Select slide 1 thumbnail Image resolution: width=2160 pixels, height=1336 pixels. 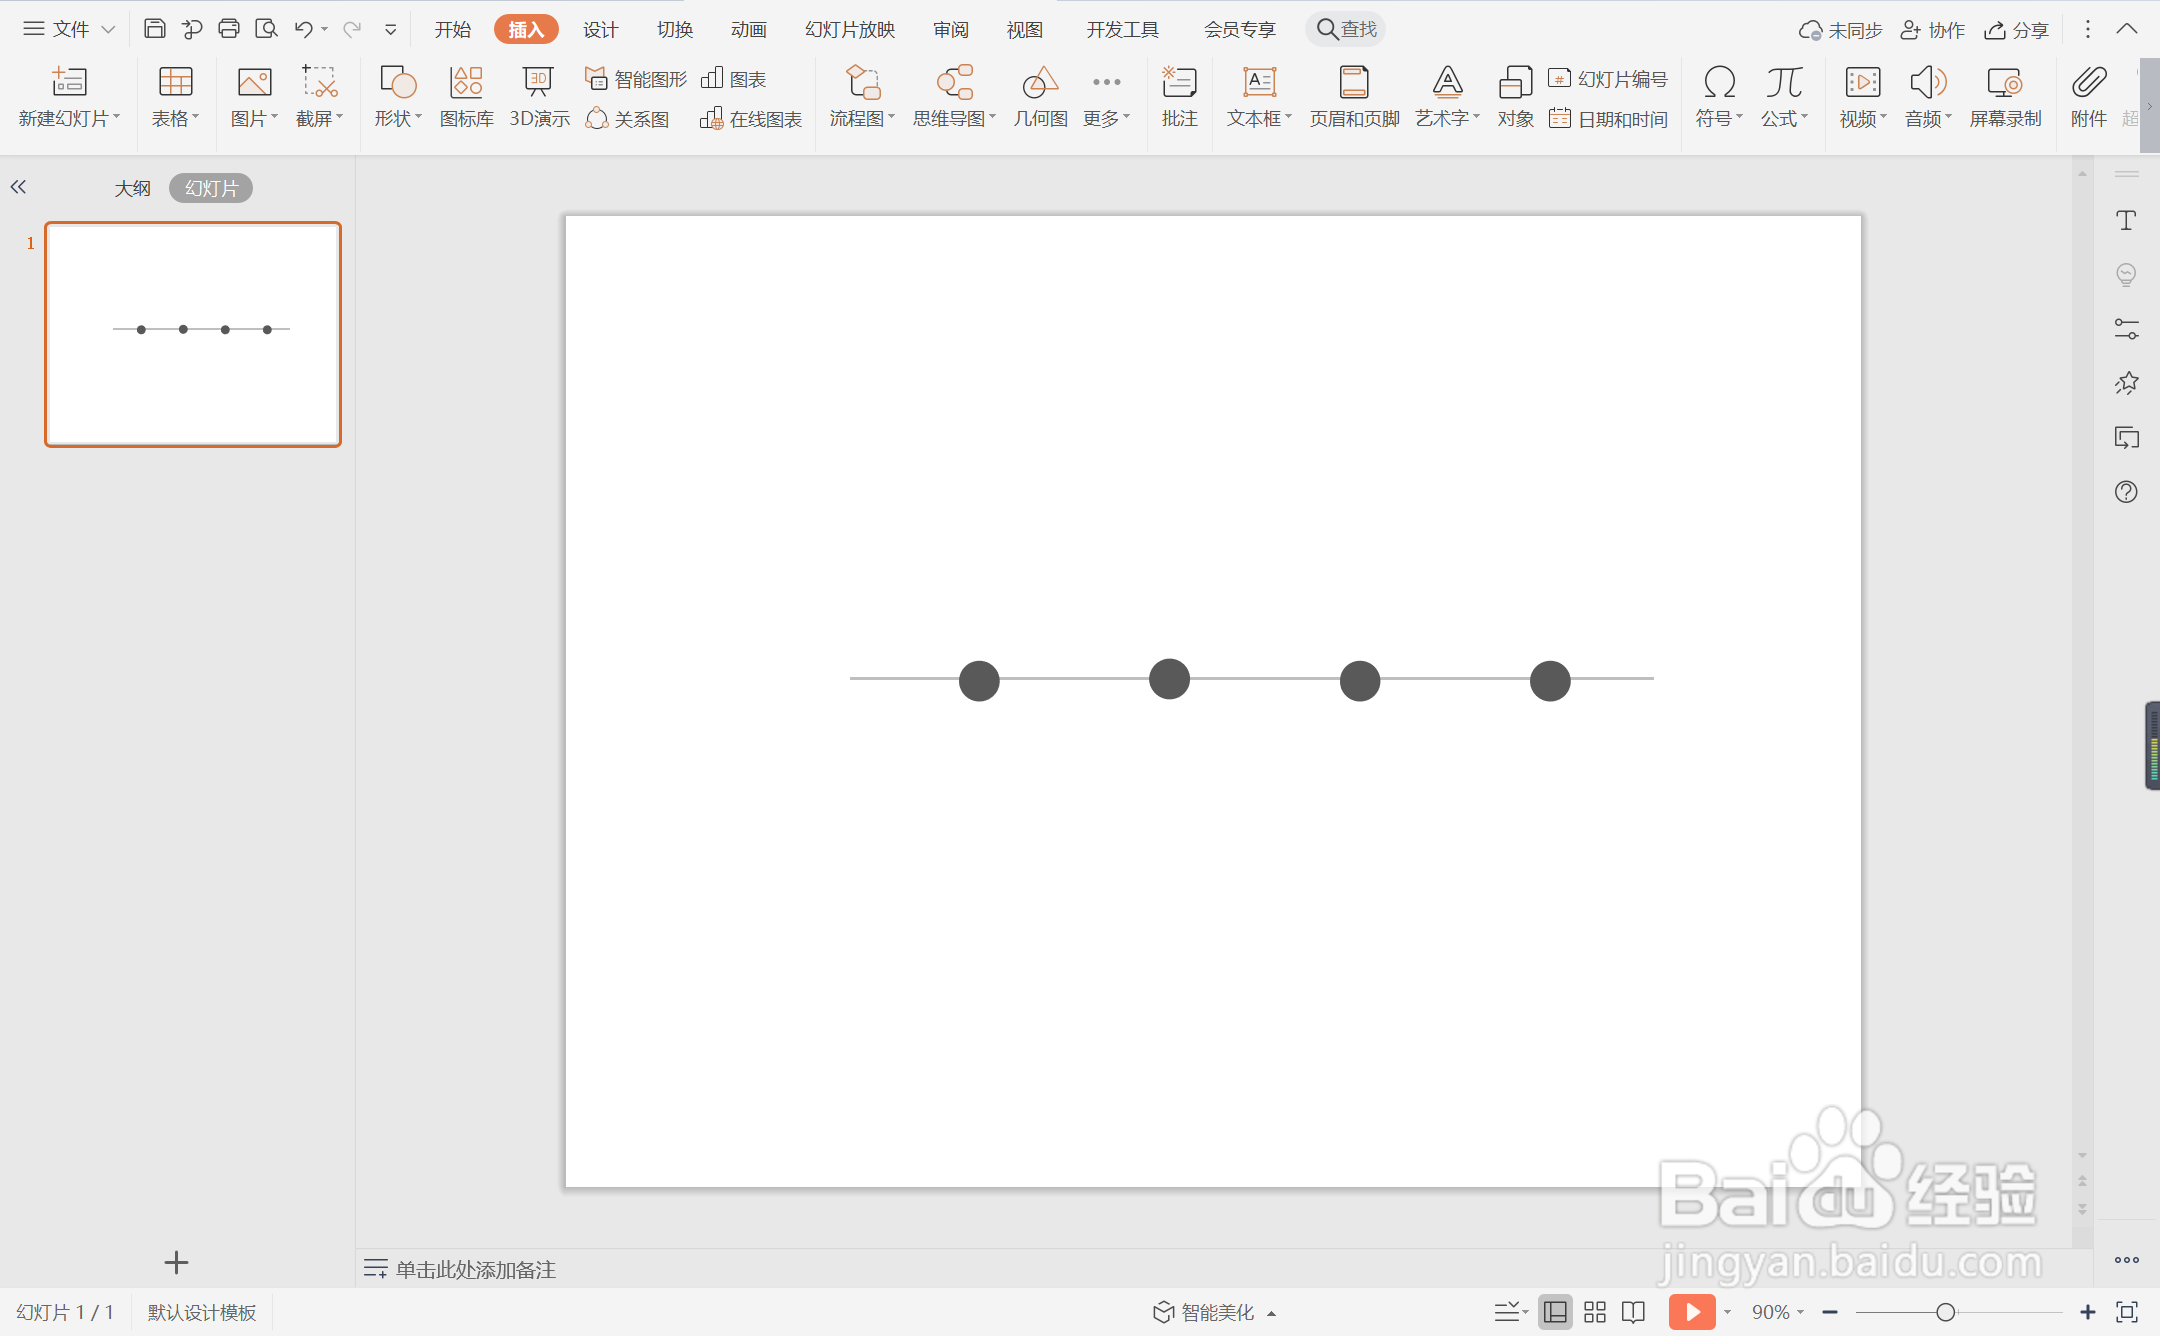pyautogui.click(x=193, y=334)
